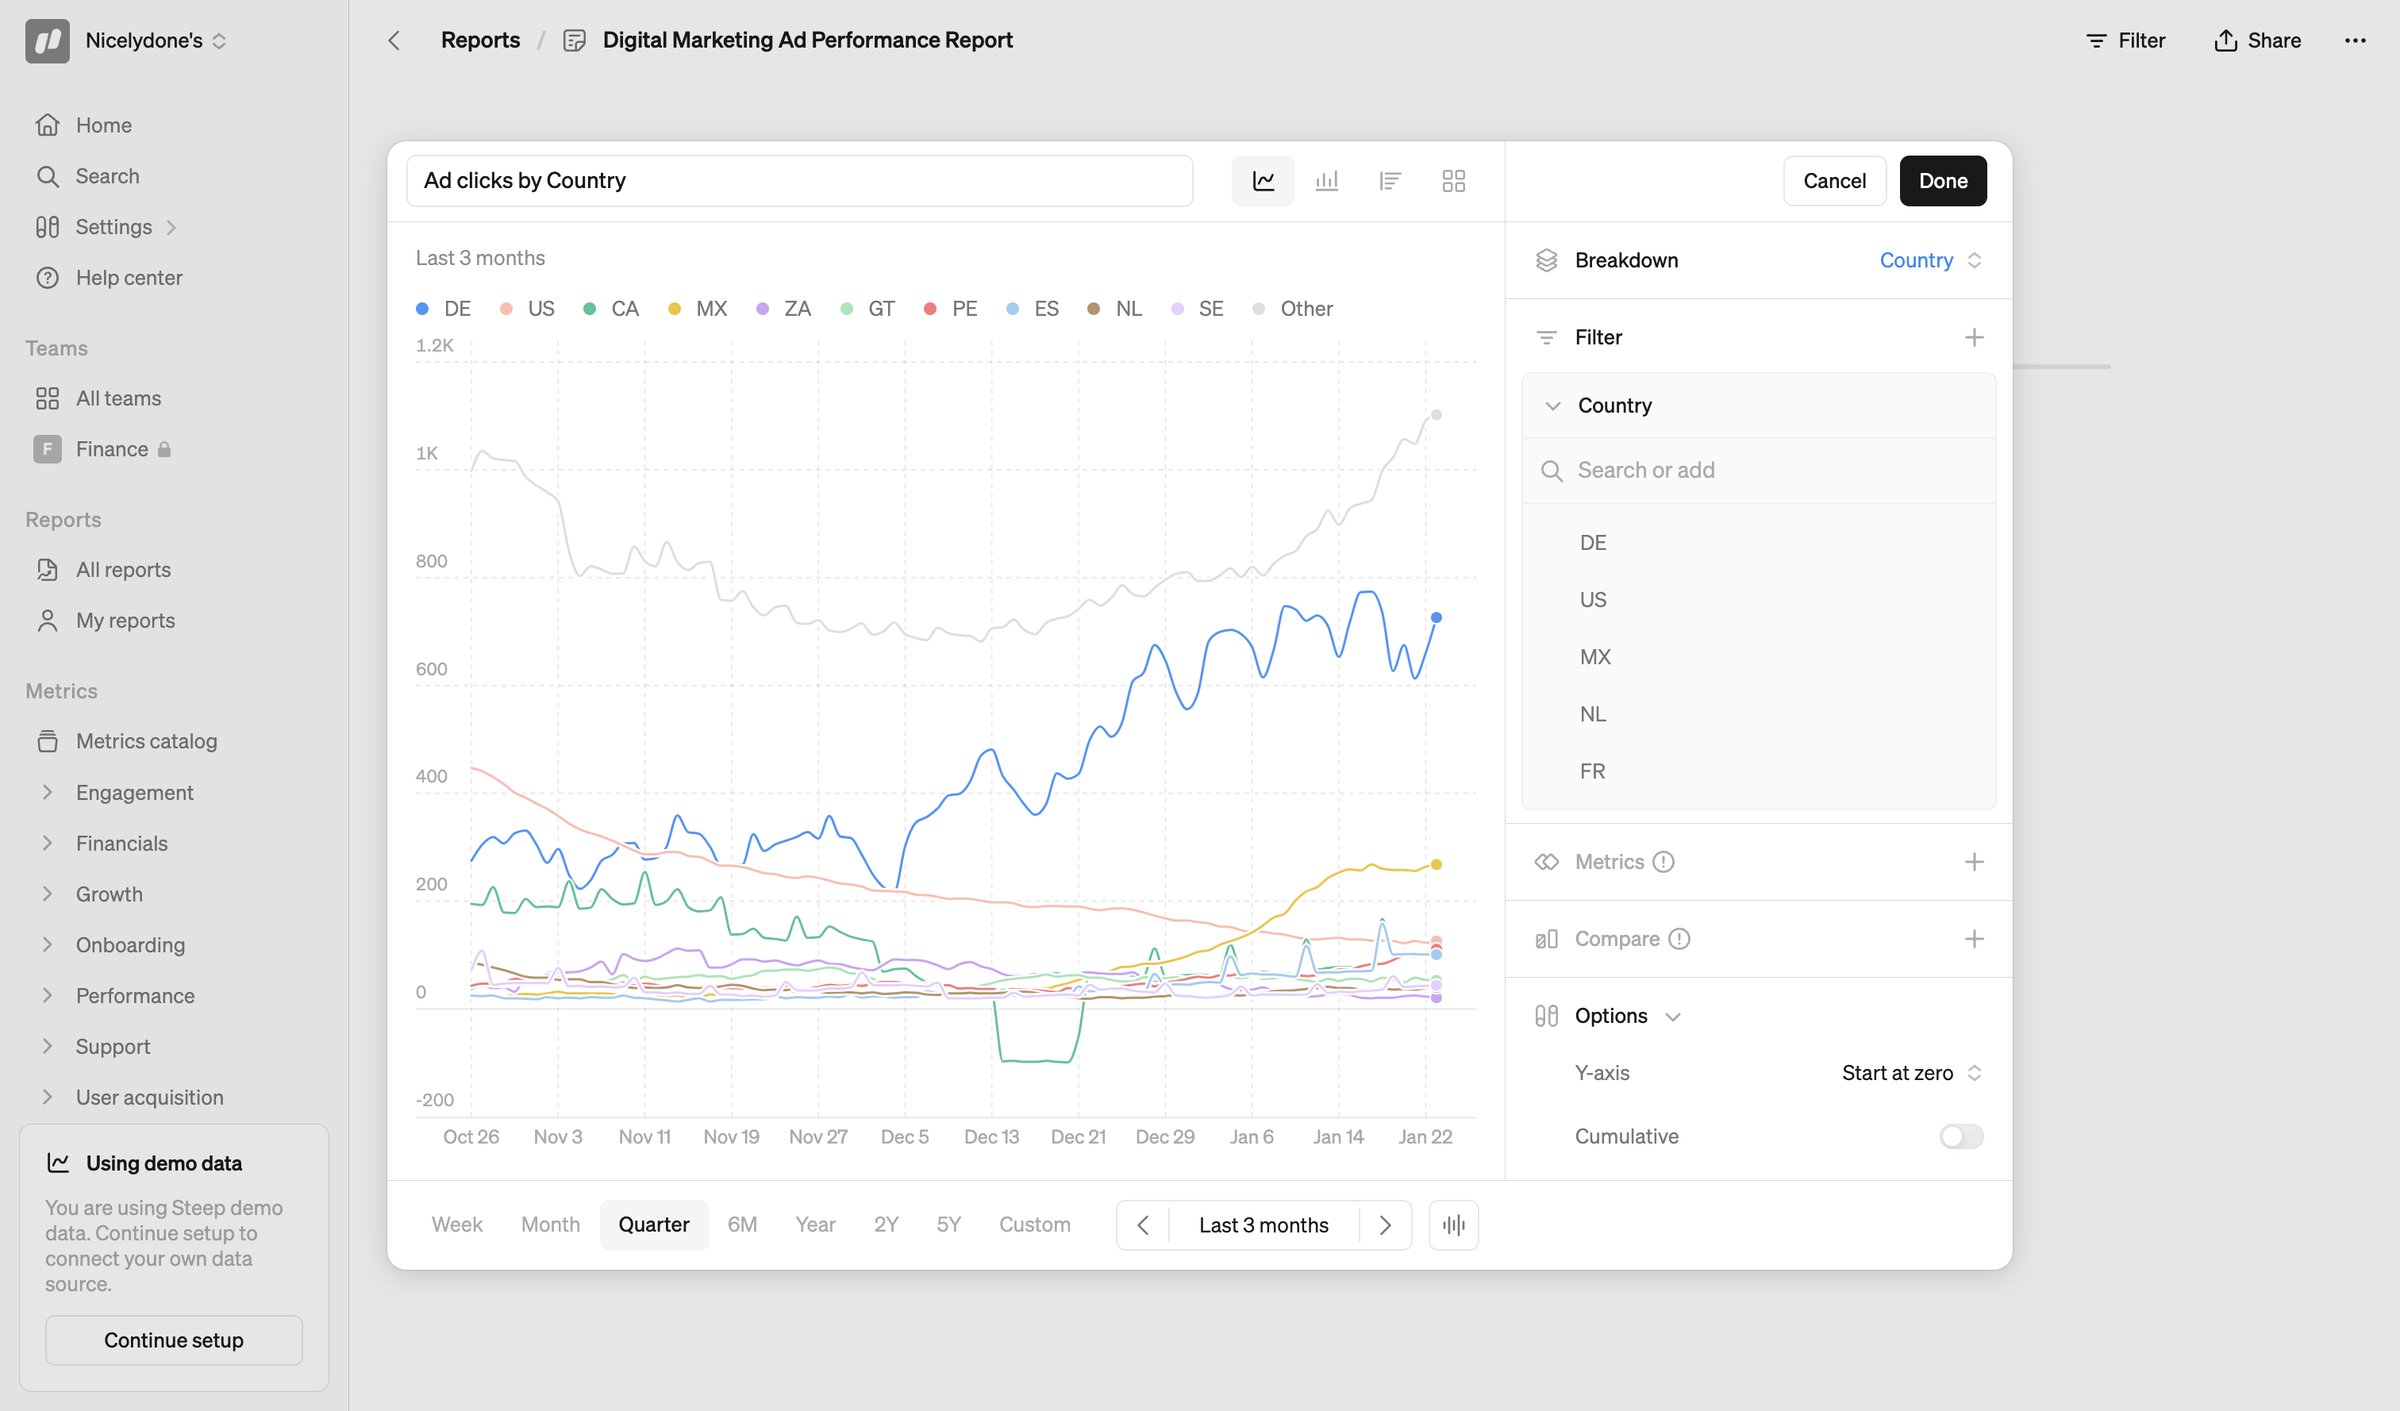The height and width of the screenshot is (1411, 2400).
Task: Select the Week time range tab
Action: coord(457,1225)
